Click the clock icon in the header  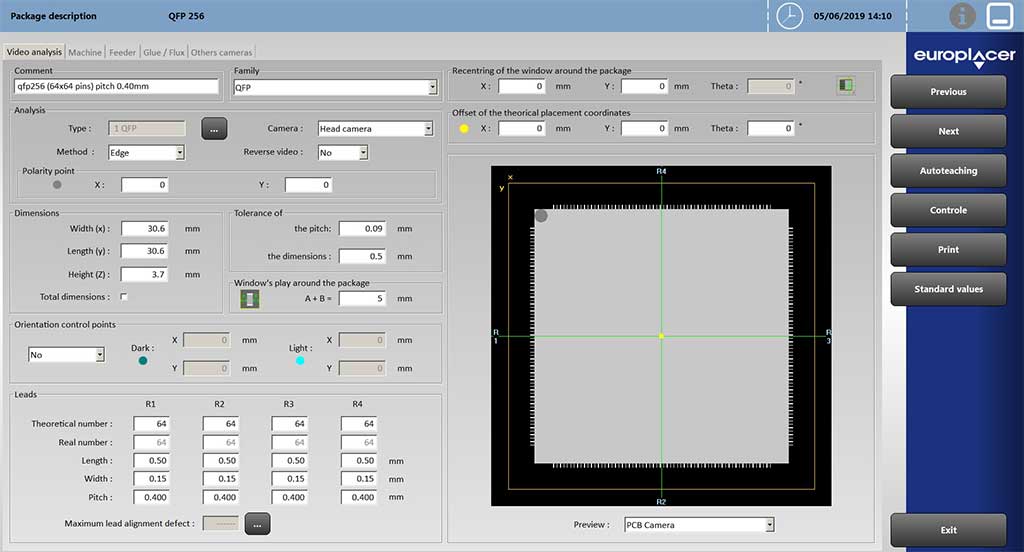pyautogui.click(x=790, y=16)
